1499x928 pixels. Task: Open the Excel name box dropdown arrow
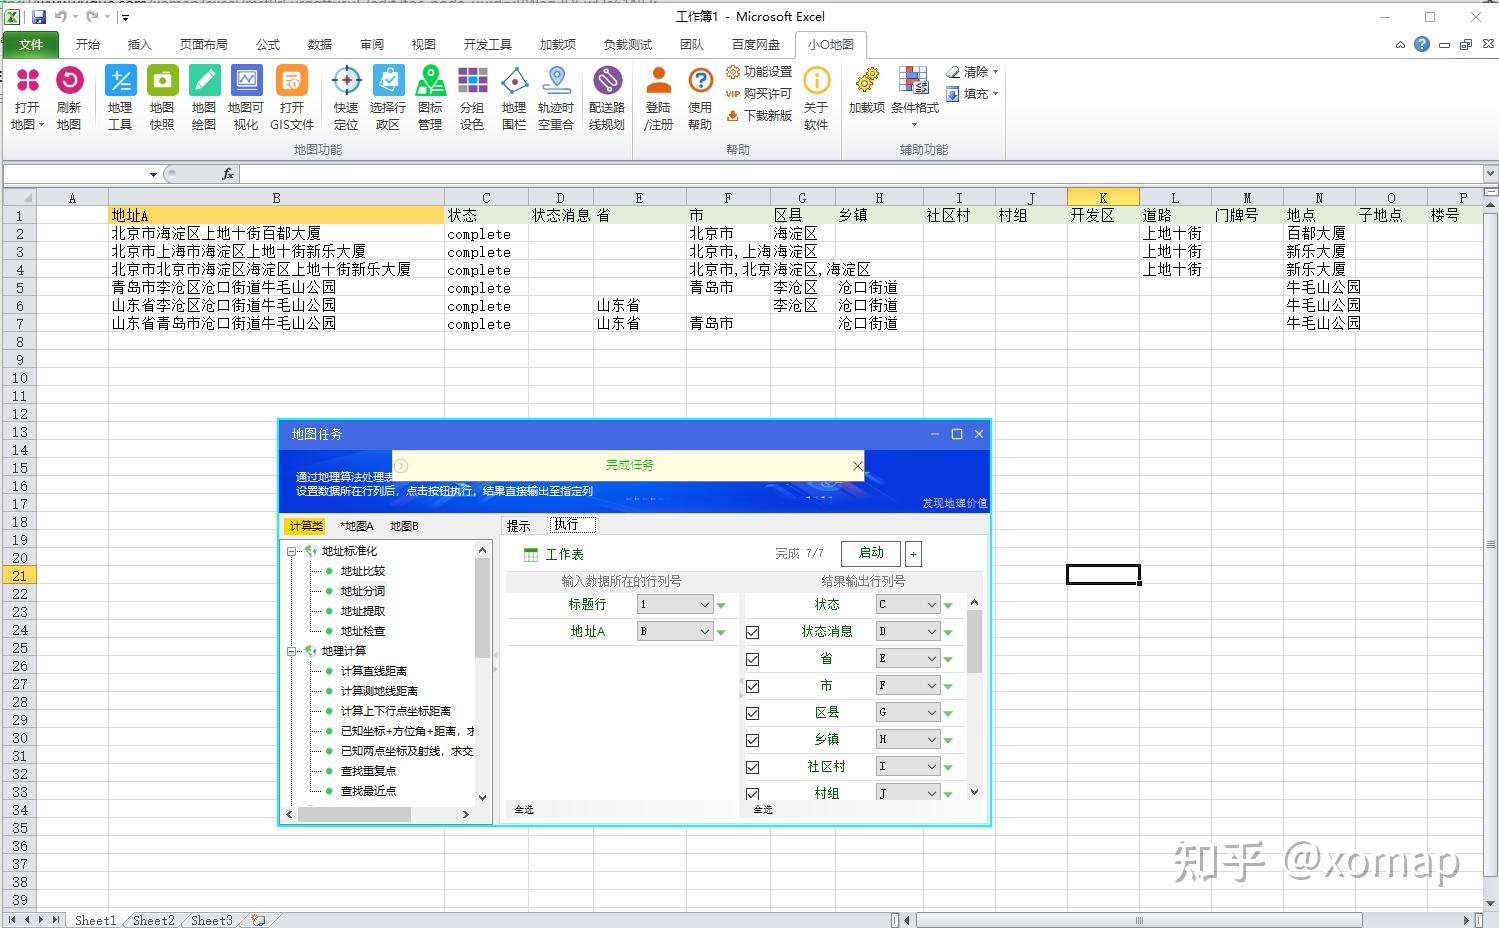tap(153, 174)
